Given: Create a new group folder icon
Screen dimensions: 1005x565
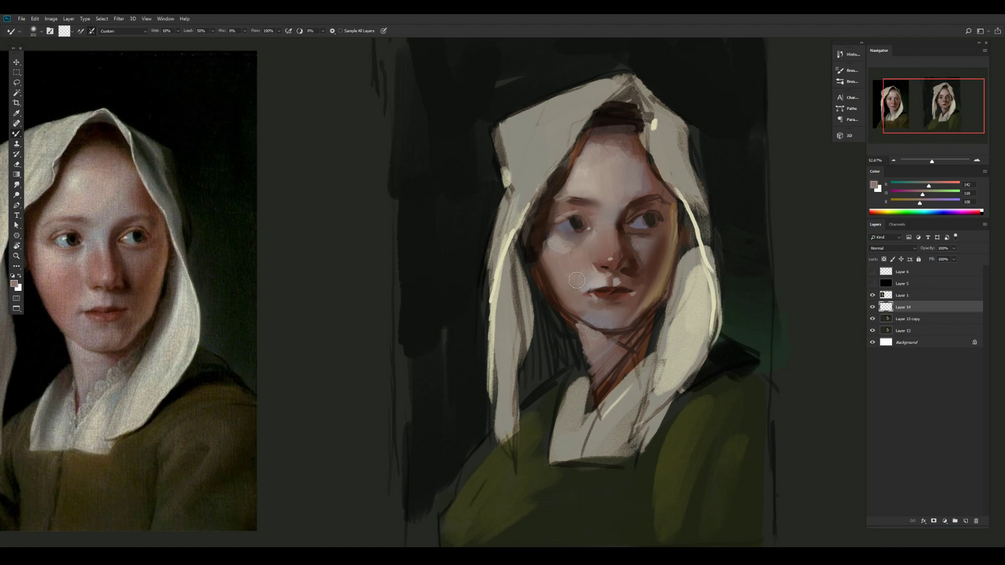Looking at the screenshot, I should (x=955, y=521).
